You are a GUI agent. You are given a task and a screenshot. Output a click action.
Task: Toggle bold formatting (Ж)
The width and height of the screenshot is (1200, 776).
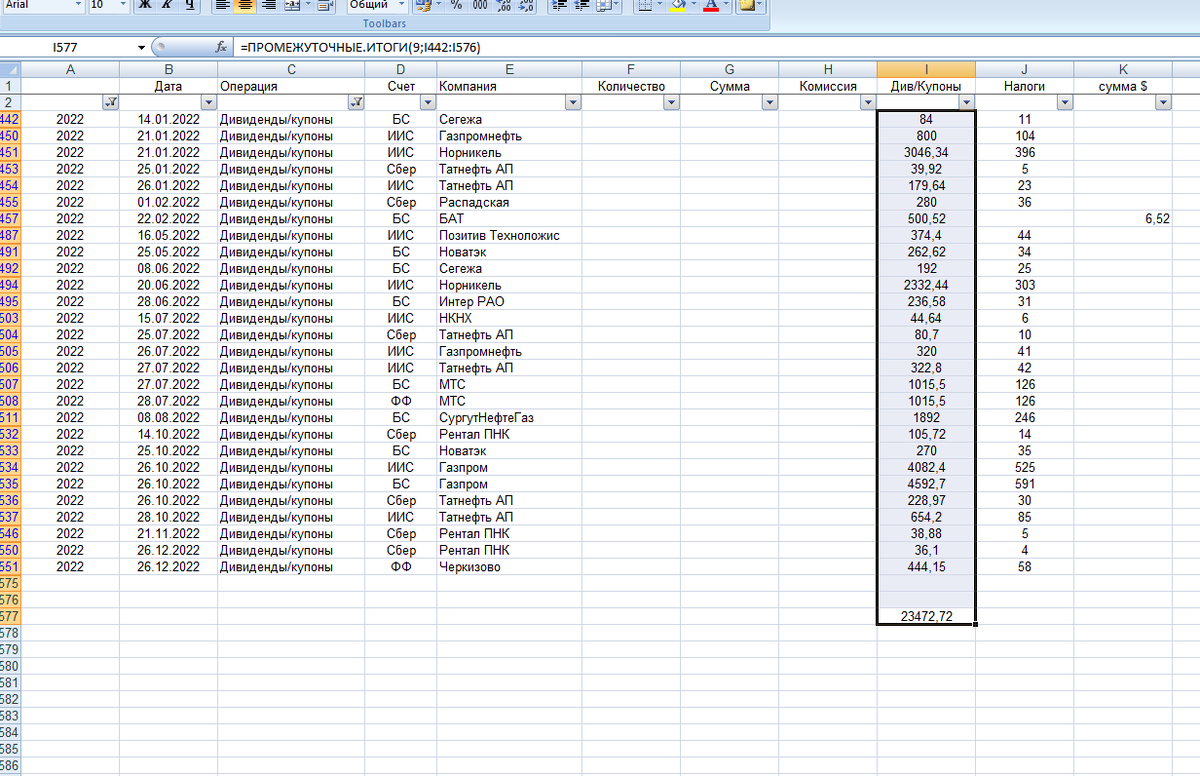coord(145,5)
